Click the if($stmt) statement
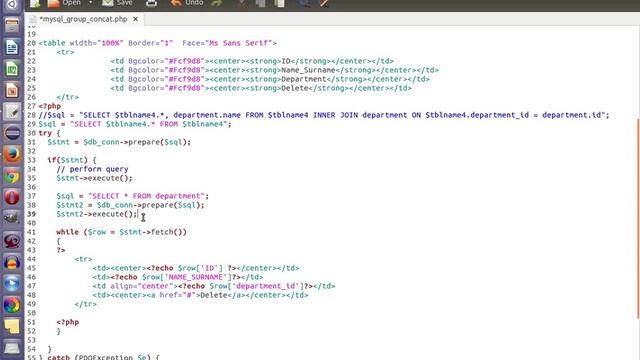Image resolution: width=640 pixels, height=360 pixels. (x=71, y=160)
